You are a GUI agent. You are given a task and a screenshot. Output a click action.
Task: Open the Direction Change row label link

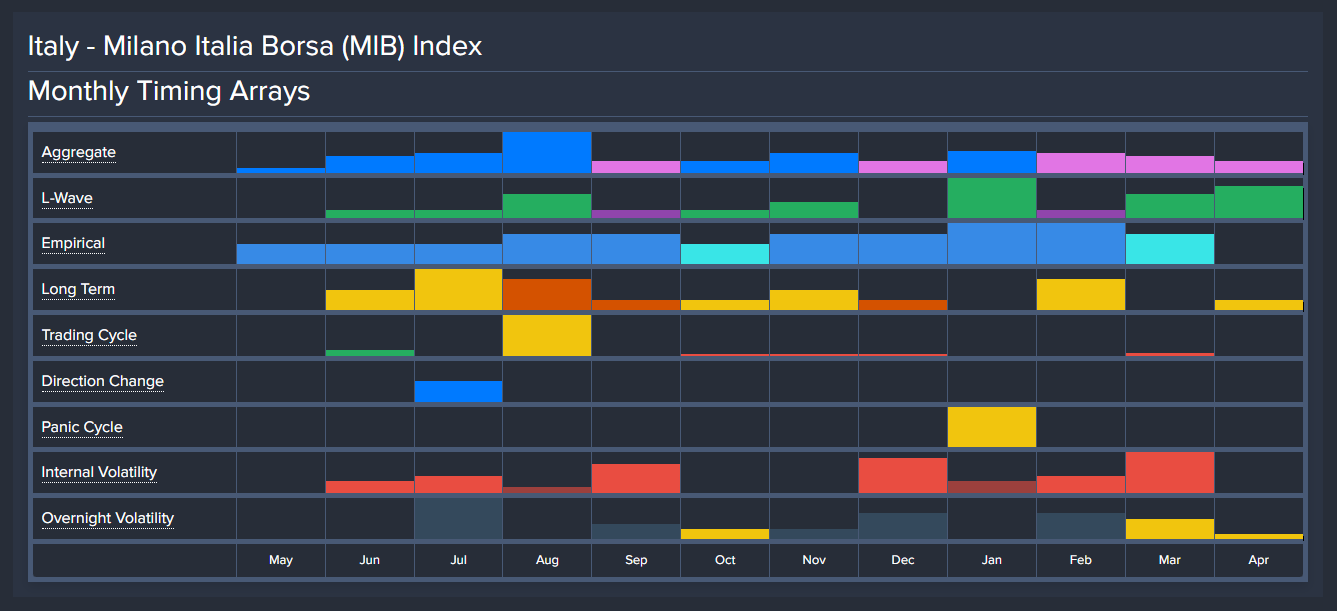[102, 381]
